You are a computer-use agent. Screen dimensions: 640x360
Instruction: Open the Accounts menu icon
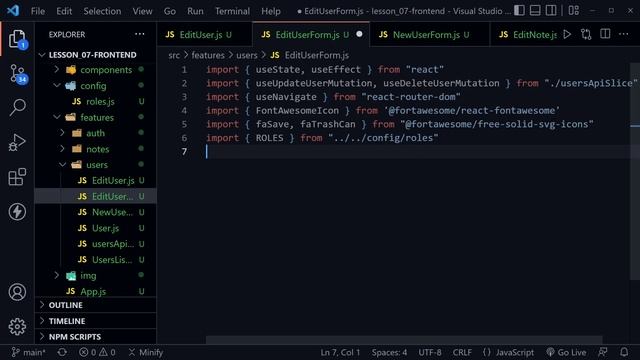pyautogui.click(x=17, y=292)
